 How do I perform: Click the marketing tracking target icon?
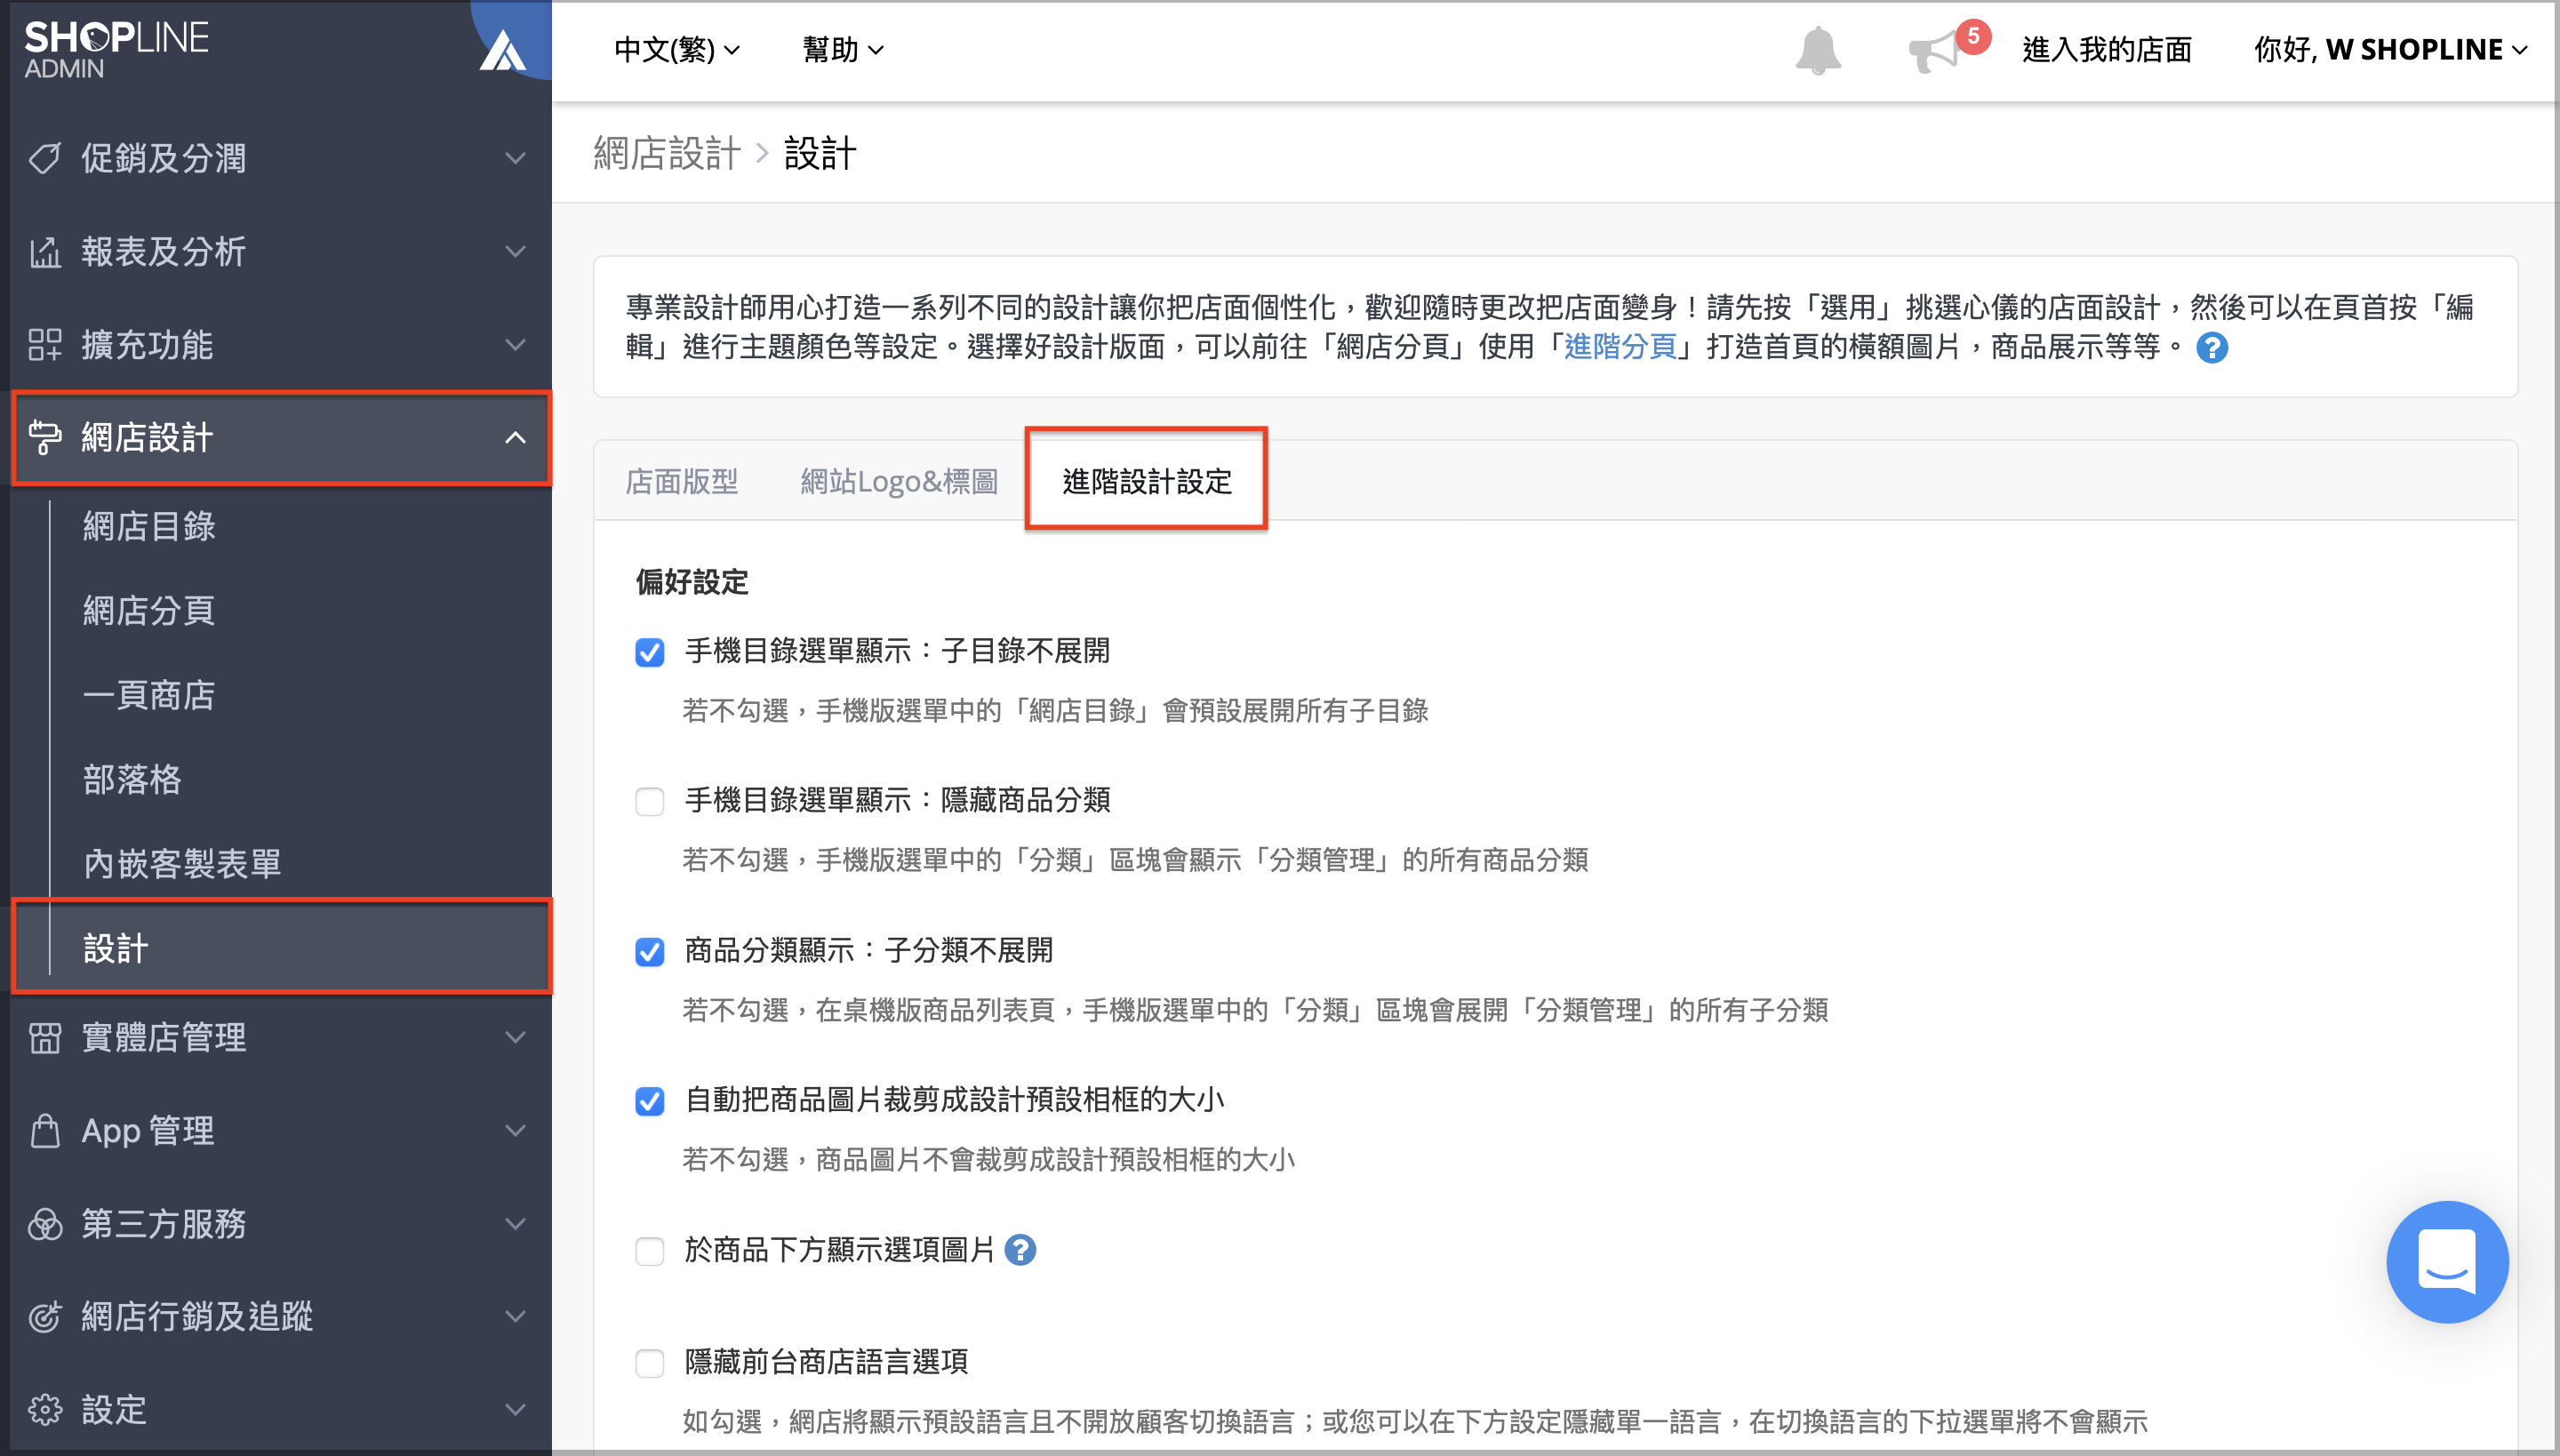point(44,1316)
